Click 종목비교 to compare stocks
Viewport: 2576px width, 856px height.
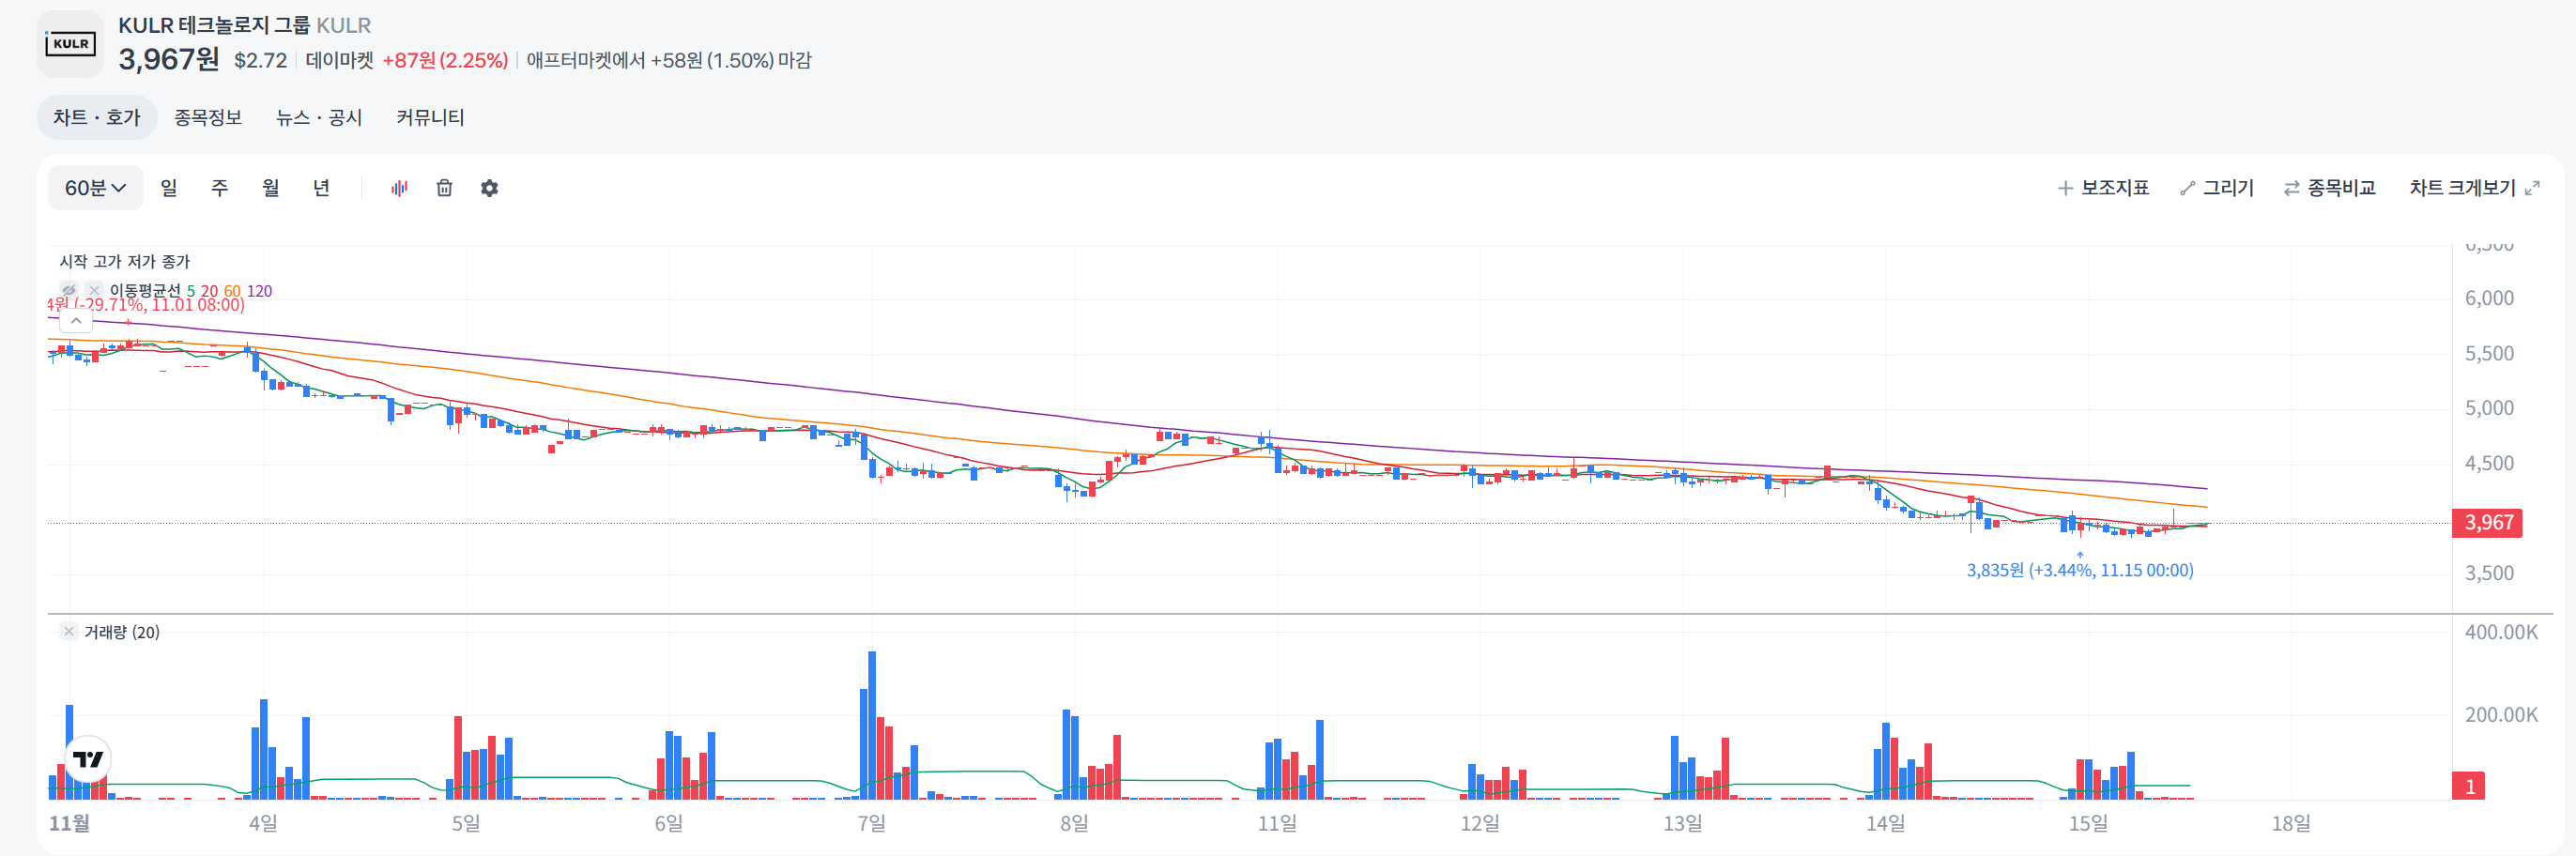2330,188
